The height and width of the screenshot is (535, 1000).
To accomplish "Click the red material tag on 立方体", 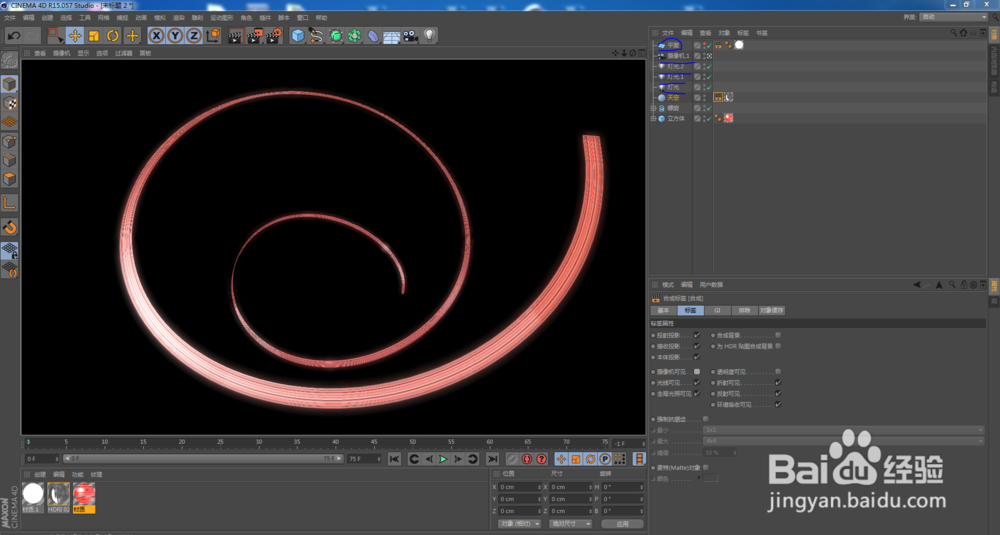I will [728, 119].
